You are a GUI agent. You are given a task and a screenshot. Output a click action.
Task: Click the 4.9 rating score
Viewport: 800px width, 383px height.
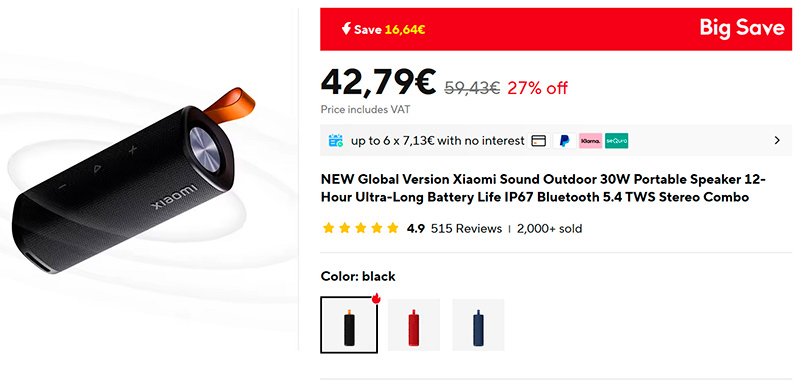tap(415, 228)
